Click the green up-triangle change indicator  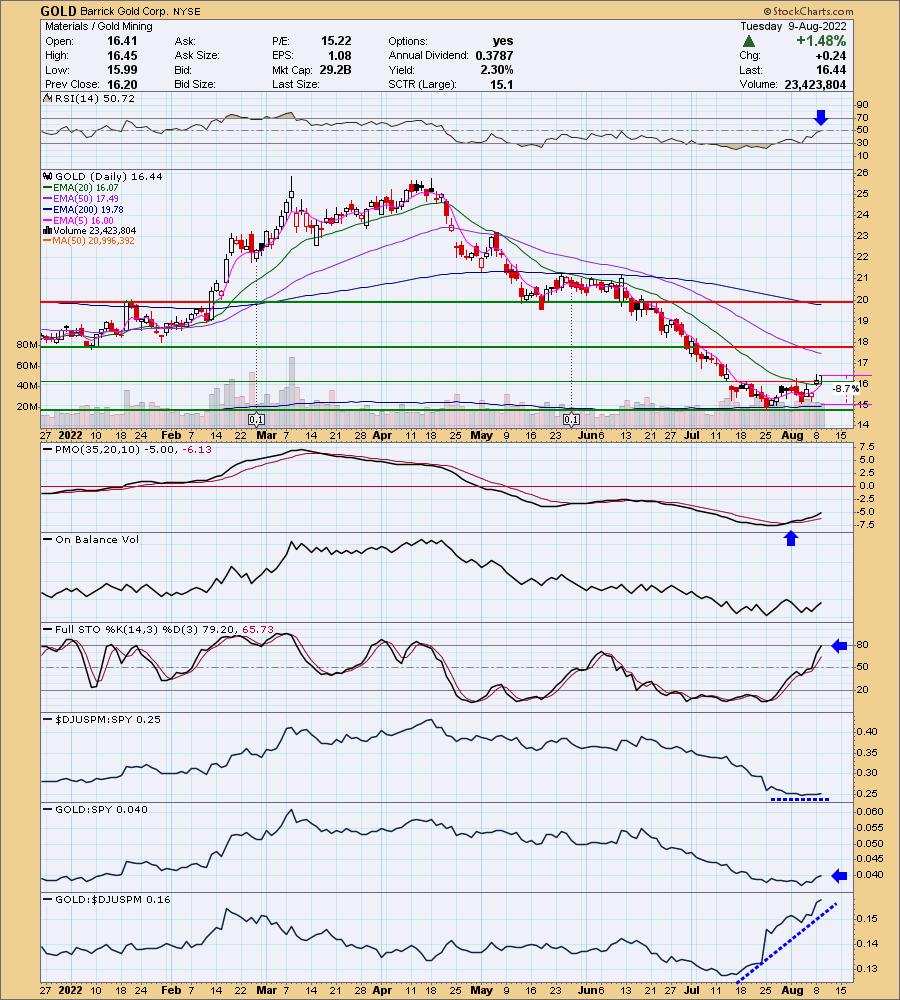tap(749, 41)
